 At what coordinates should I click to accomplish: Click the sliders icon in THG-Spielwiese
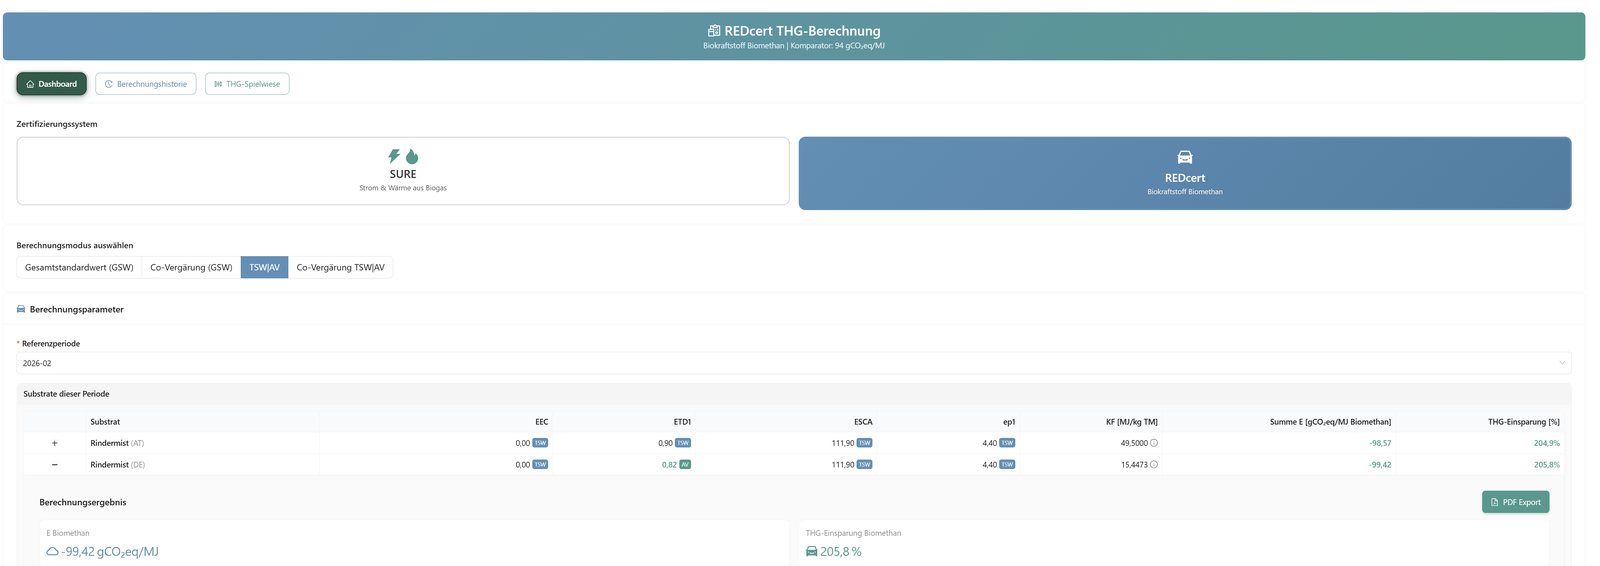point(218,84)
